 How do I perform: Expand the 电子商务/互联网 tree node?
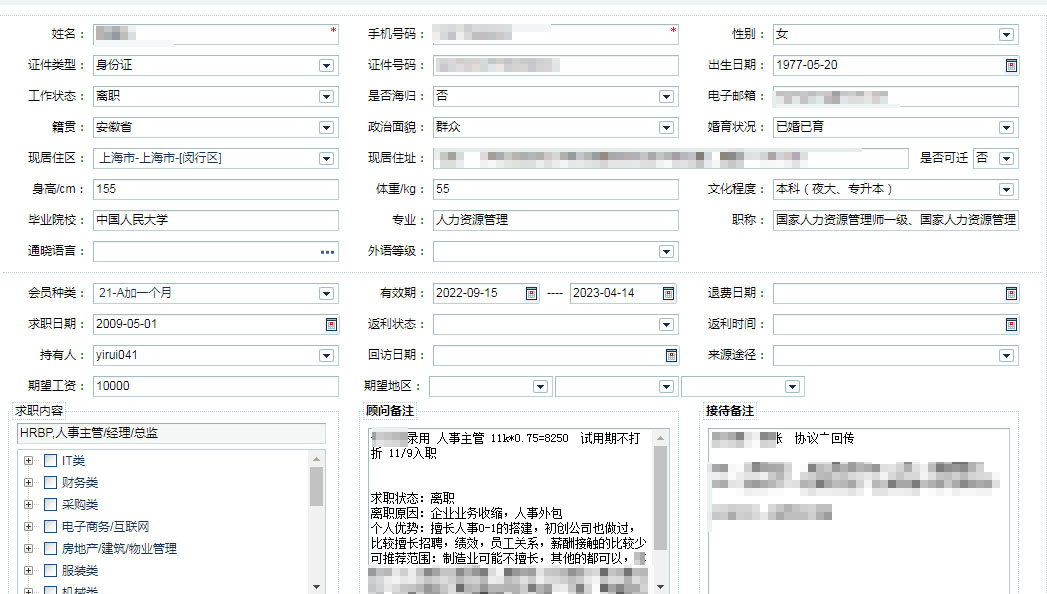29,527
